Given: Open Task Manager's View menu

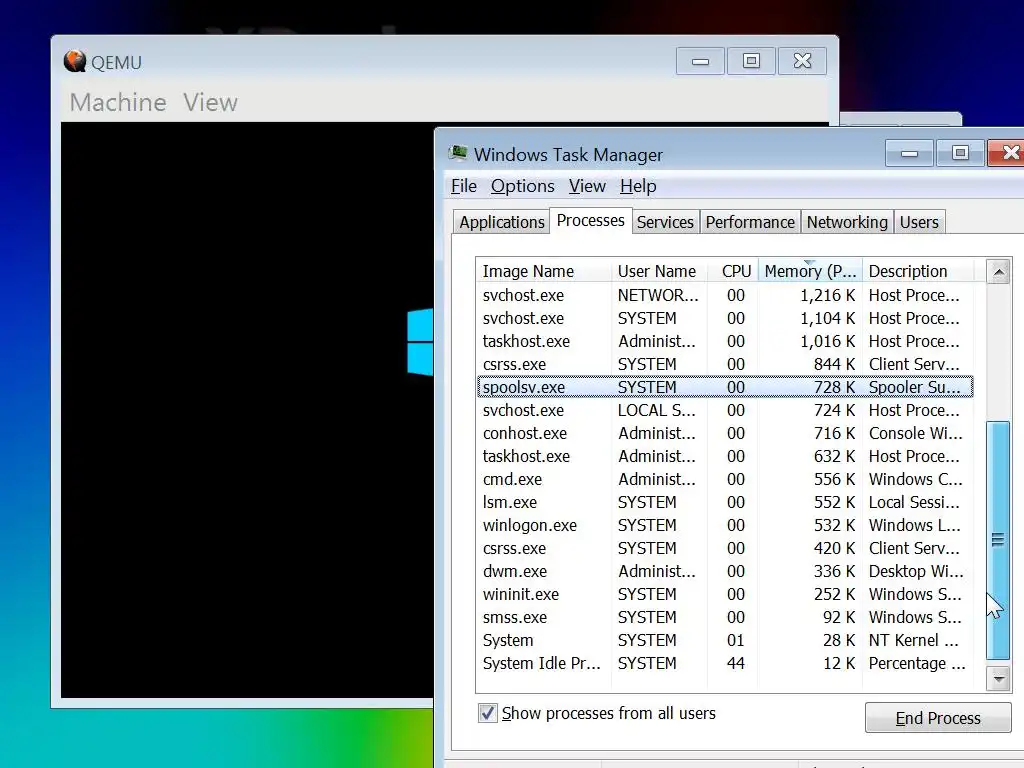Looking at the screenshot, I should [587, 186].
